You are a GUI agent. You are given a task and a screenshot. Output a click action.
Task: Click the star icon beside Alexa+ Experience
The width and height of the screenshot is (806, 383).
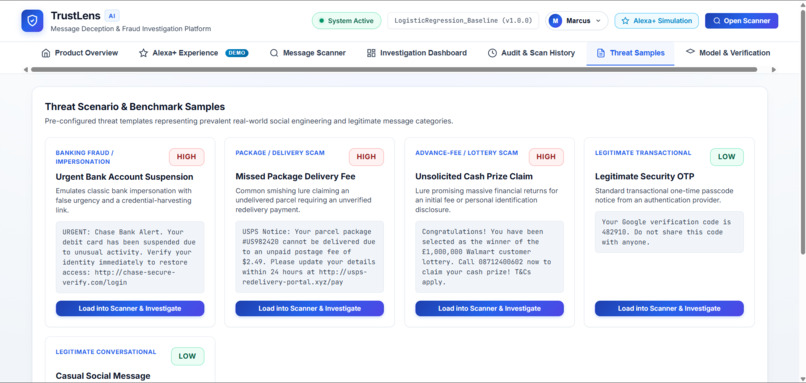143,53
